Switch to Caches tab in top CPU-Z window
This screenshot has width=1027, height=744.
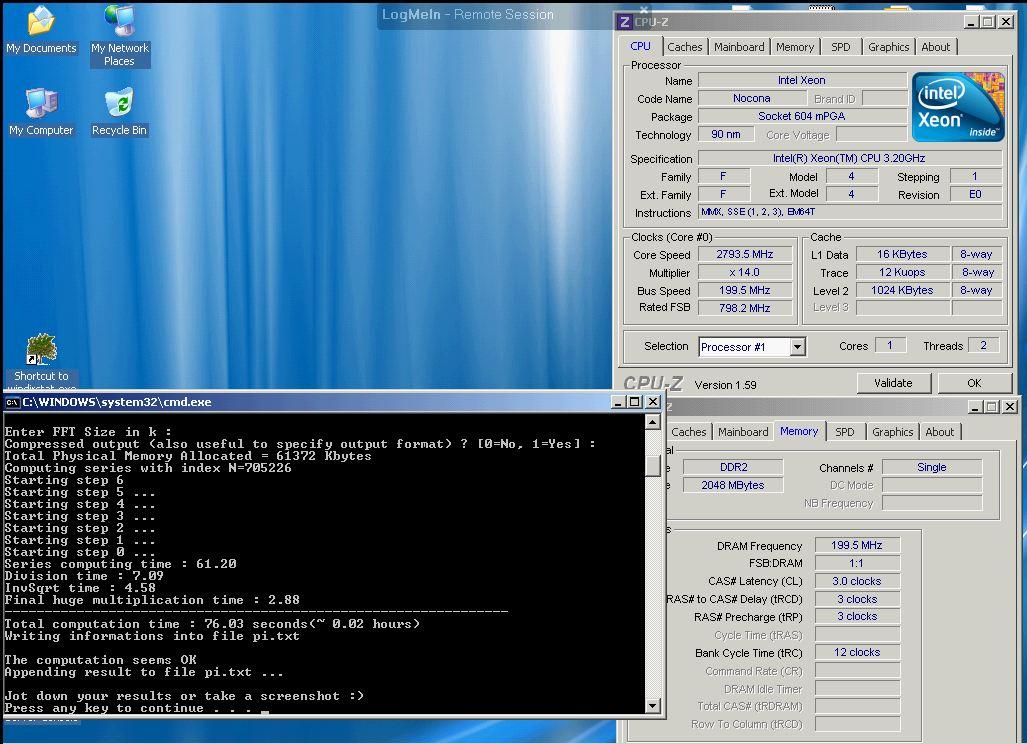684,47
